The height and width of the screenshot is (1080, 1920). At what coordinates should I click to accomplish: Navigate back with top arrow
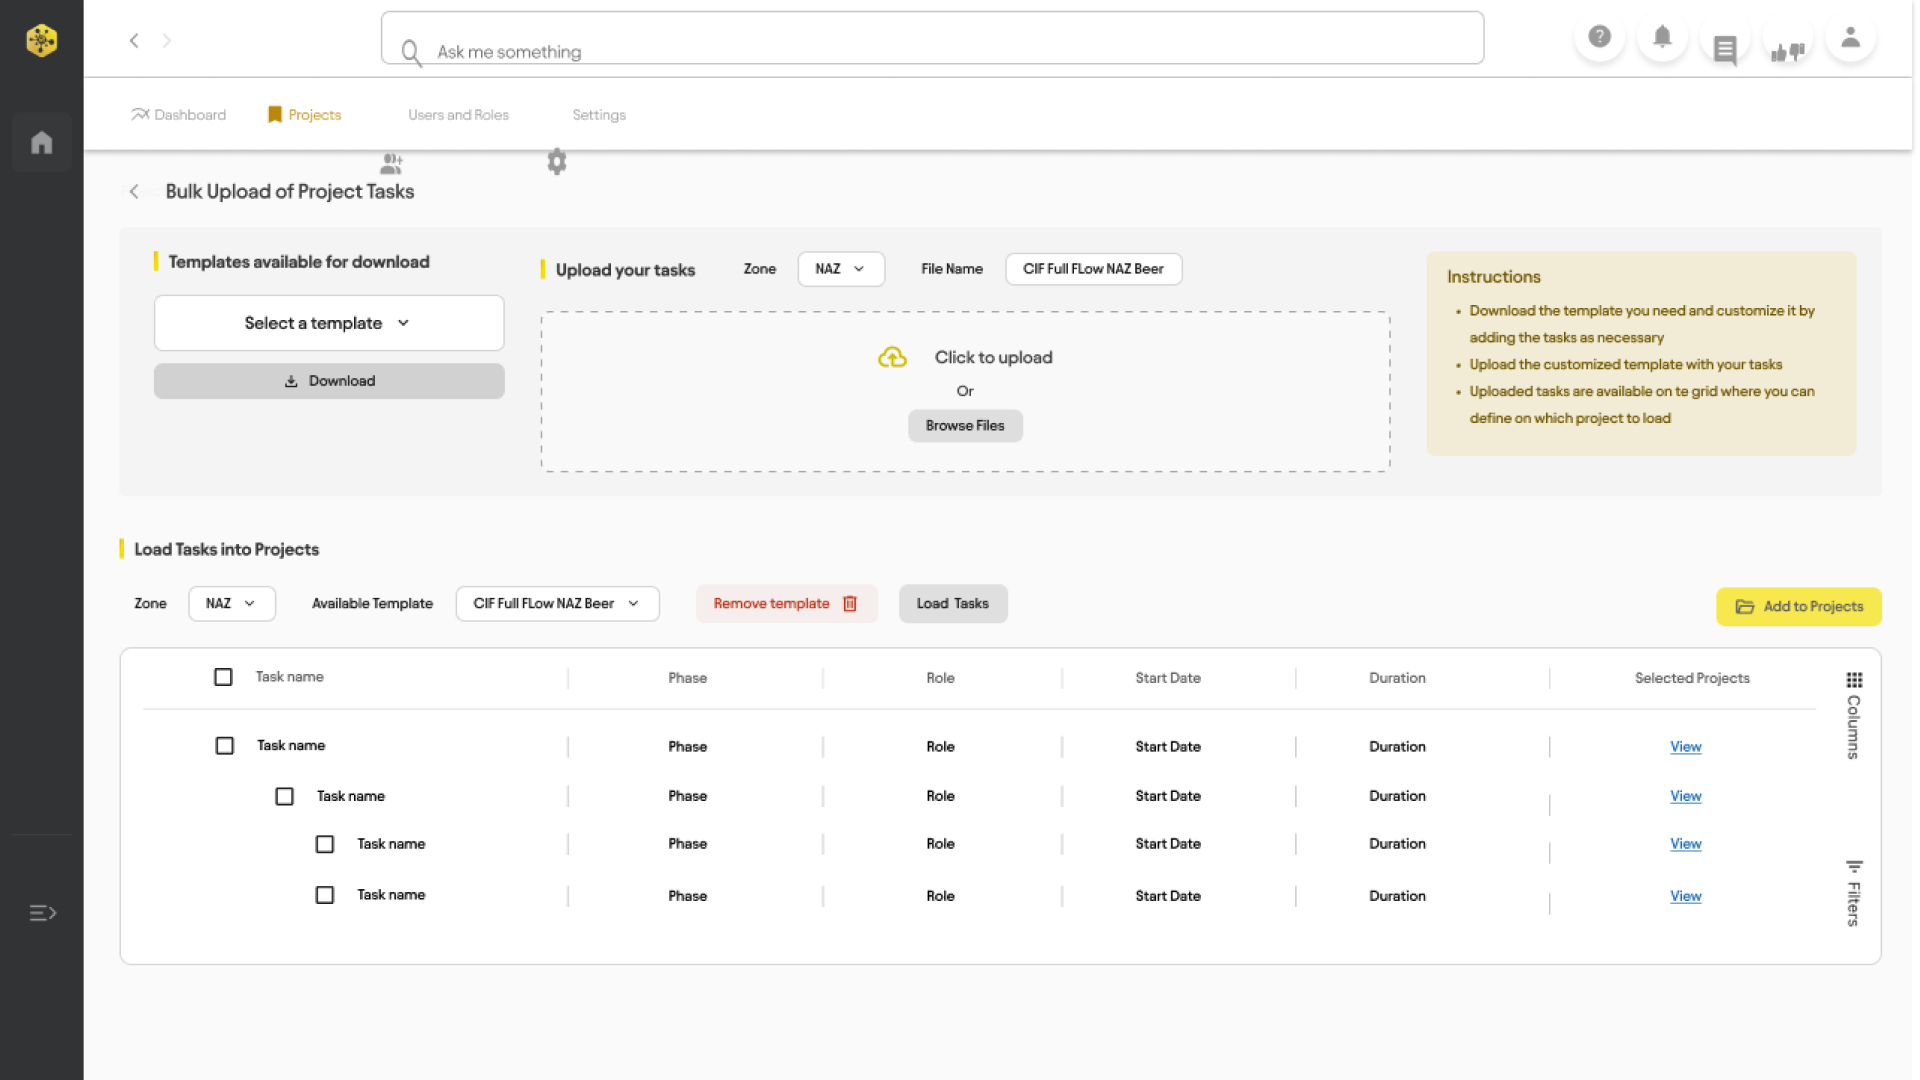click(x=134, y=40)
